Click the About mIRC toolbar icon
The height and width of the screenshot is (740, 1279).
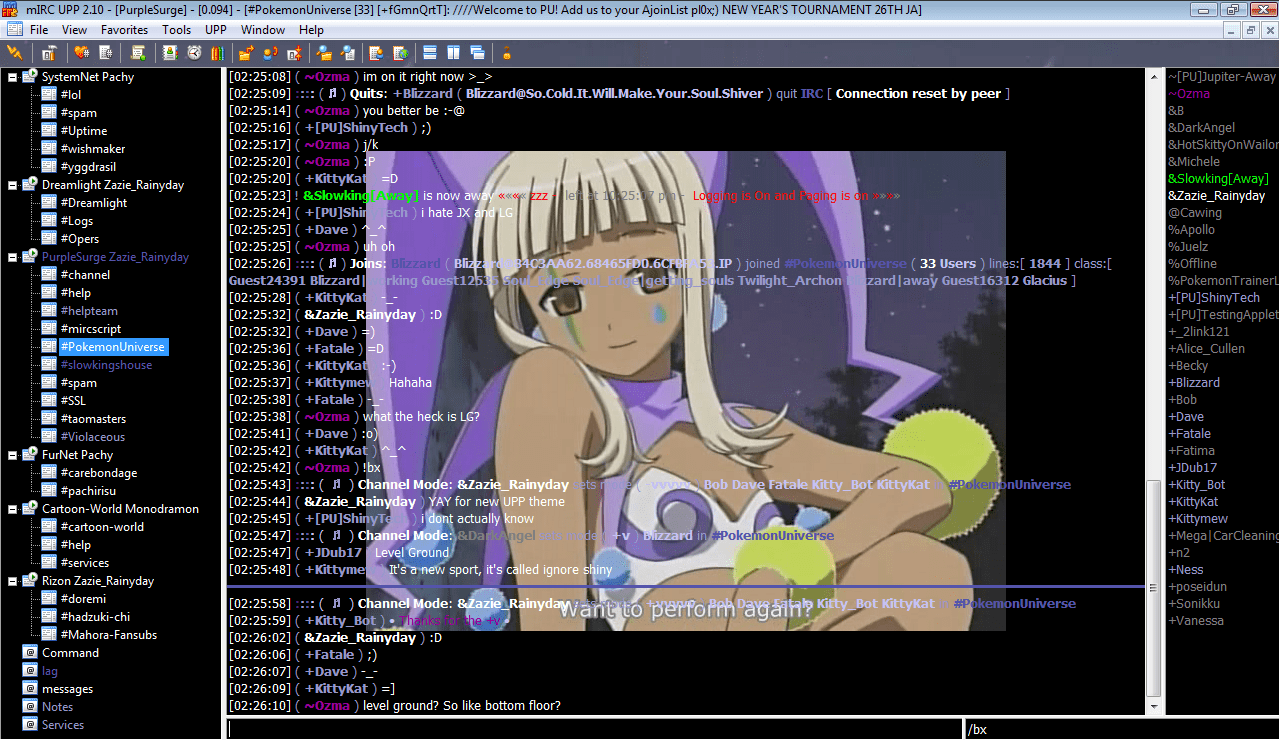click(506, 52)
